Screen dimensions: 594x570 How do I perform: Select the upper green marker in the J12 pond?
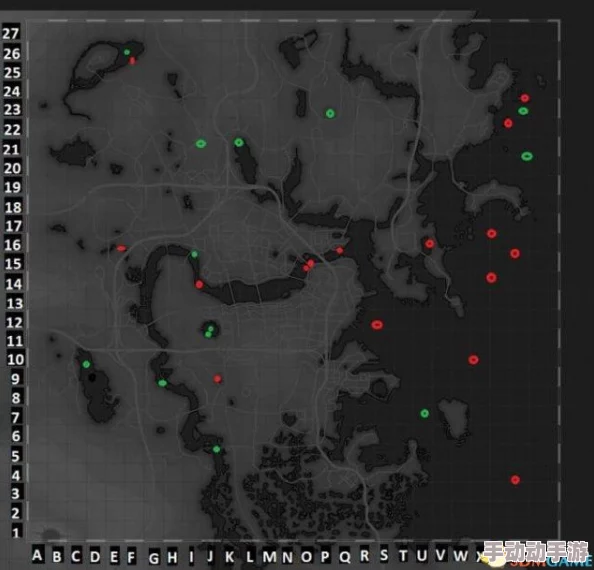pyautogui.click(x=211, y=329)
